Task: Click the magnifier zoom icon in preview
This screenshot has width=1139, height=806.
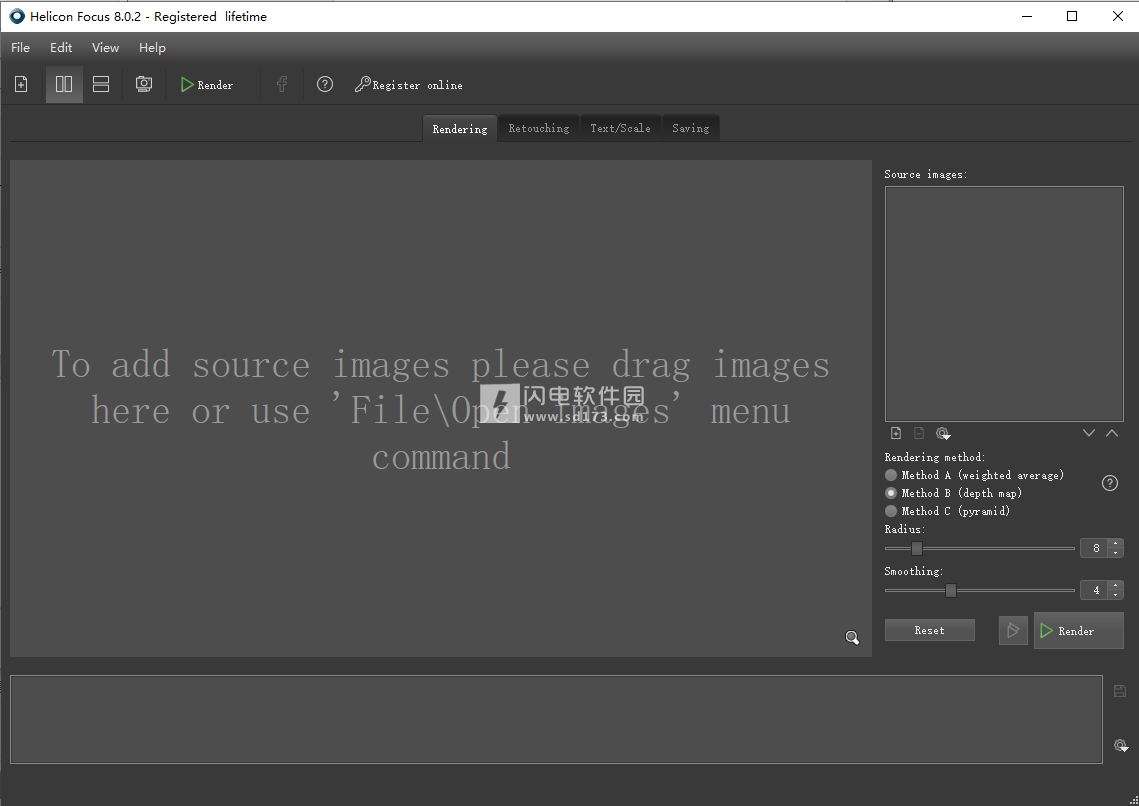Action: tap(852, 638)
